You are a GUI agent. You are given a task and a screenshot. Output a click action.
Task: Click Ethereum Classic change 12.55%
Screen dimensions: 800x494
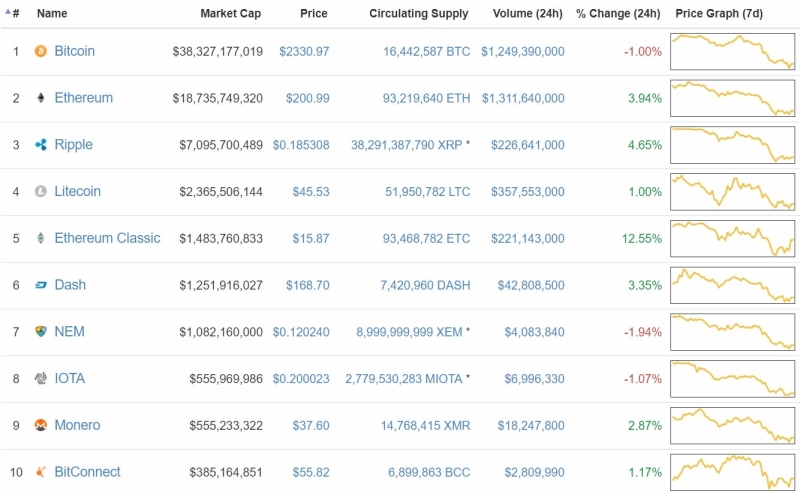642,238
